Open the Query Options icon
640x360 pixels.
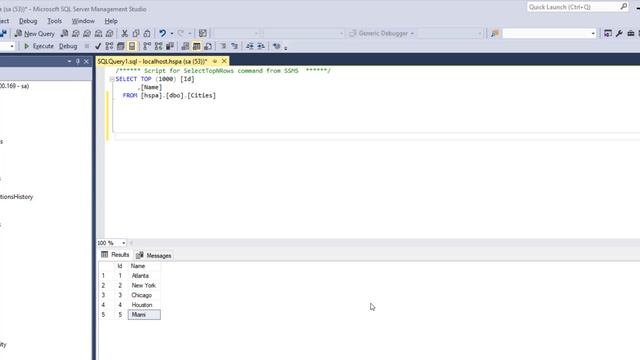point(120,46)
